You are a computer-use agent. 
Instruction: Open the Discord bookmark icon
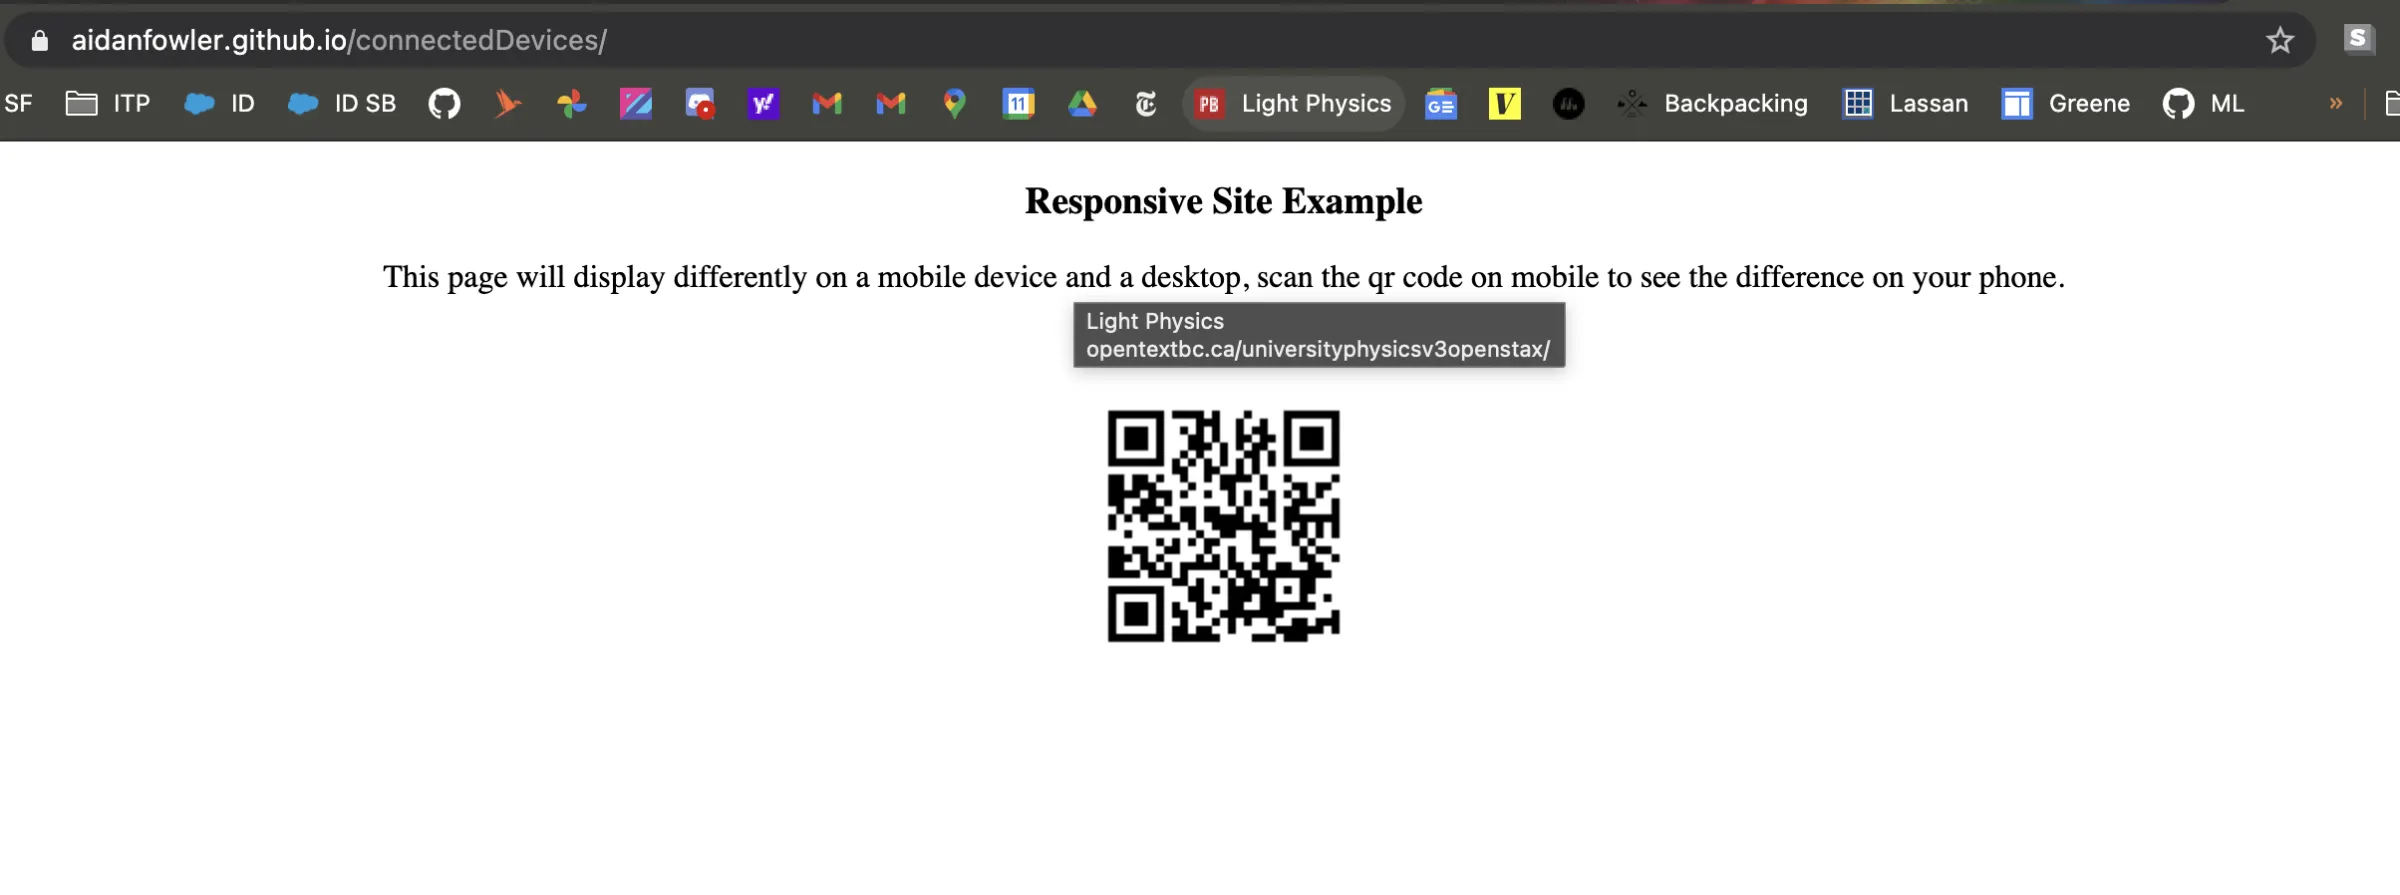point(700,103)
